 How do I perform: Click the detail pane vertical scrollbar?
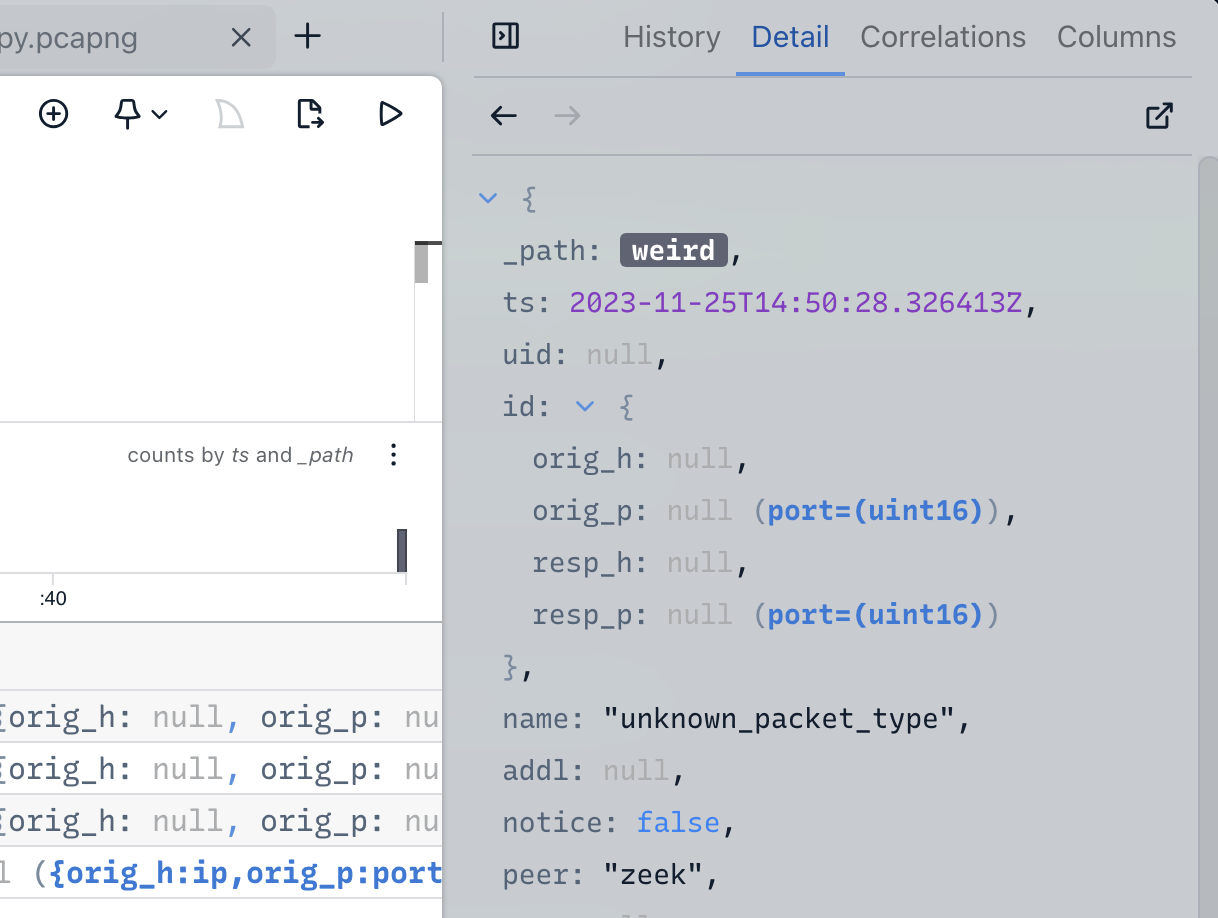click(1208, 537)
